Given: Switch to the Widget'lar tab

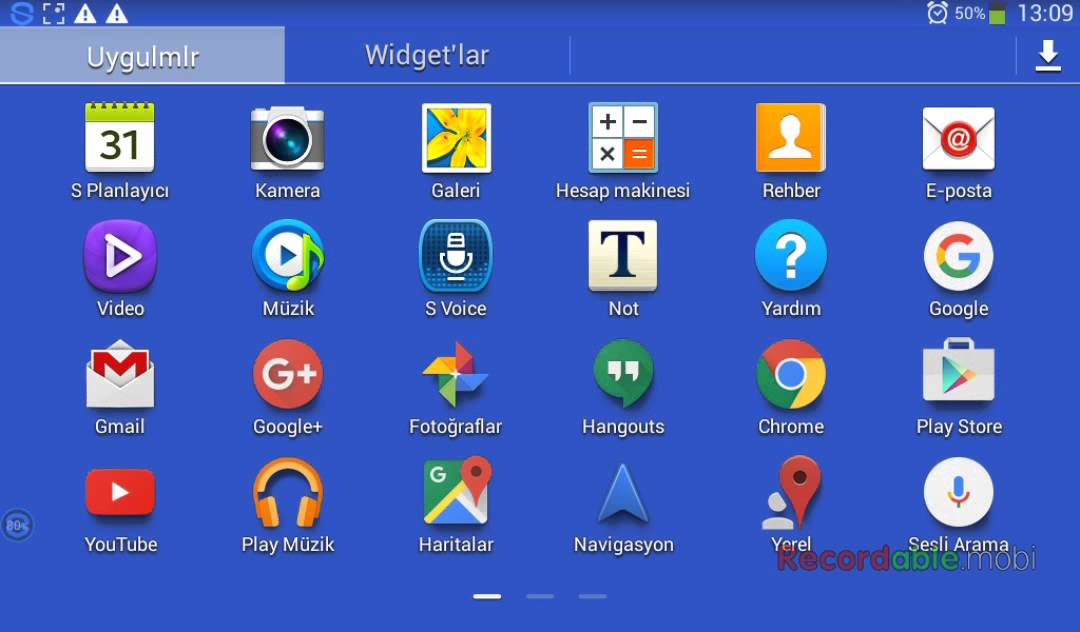Looking at the screenshot, I should [427, 55].
